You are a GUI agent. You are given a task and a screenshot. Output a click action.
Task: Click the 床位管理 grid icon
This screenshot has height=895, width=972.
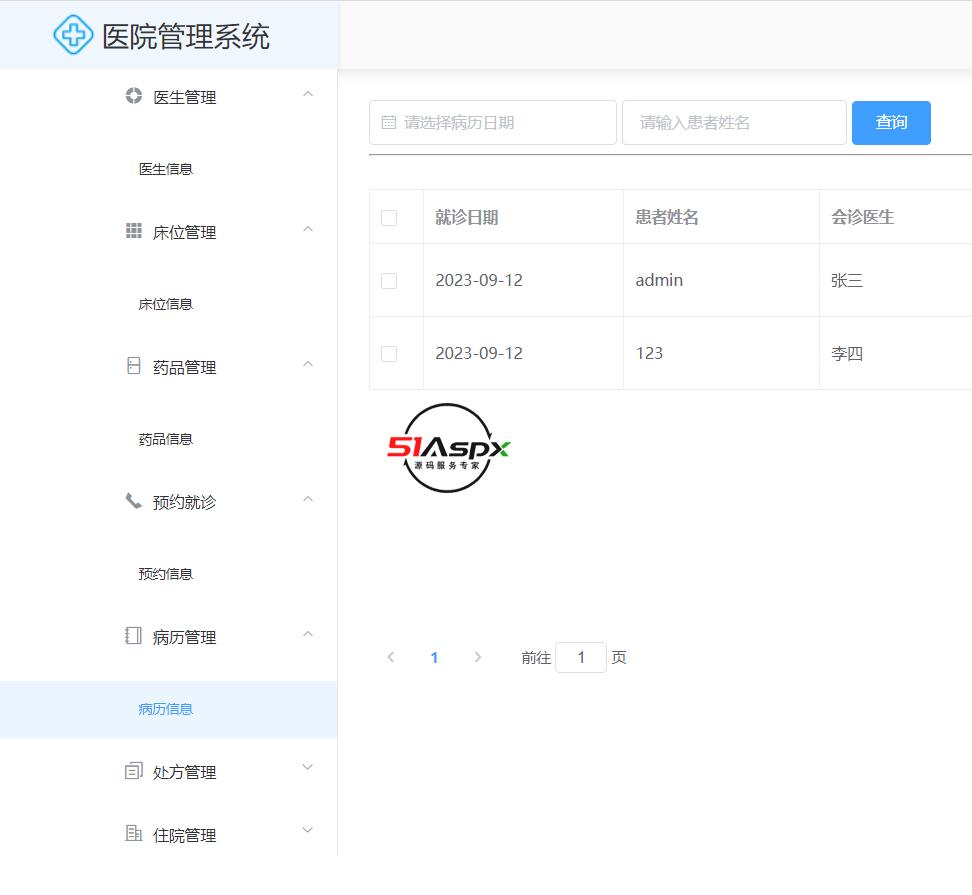[x=133, y=231]
